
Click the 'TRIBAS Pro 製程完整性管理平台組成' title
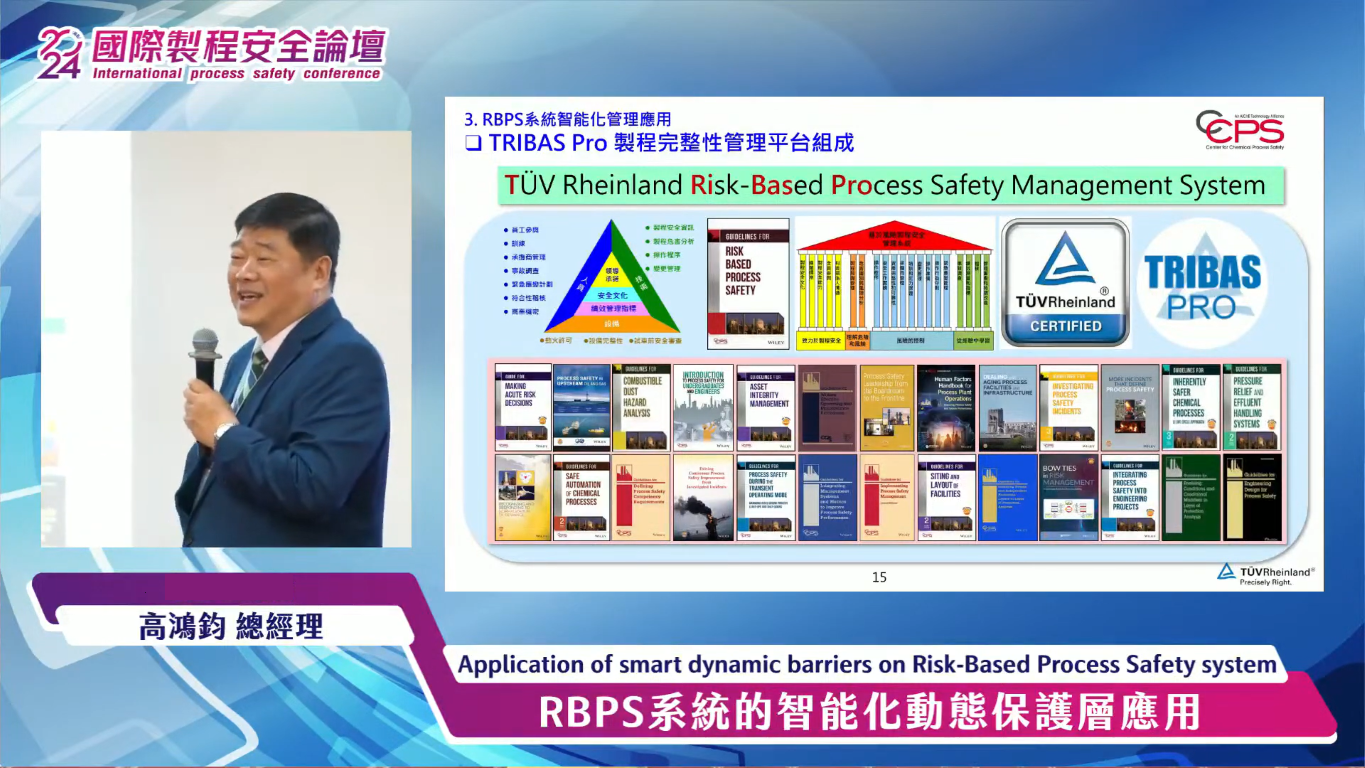[670, 143]
